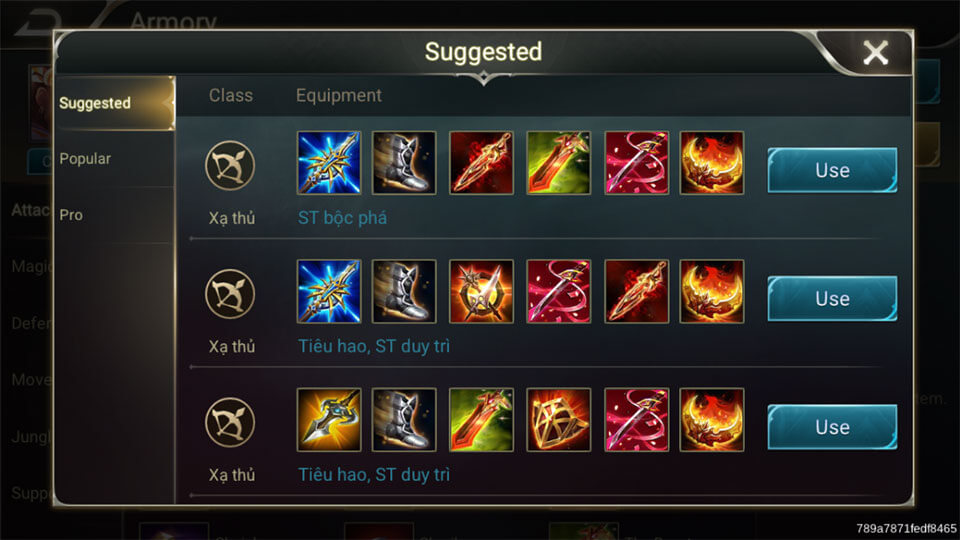
Task: Click silver boots icon in first build
Action: 404,163
